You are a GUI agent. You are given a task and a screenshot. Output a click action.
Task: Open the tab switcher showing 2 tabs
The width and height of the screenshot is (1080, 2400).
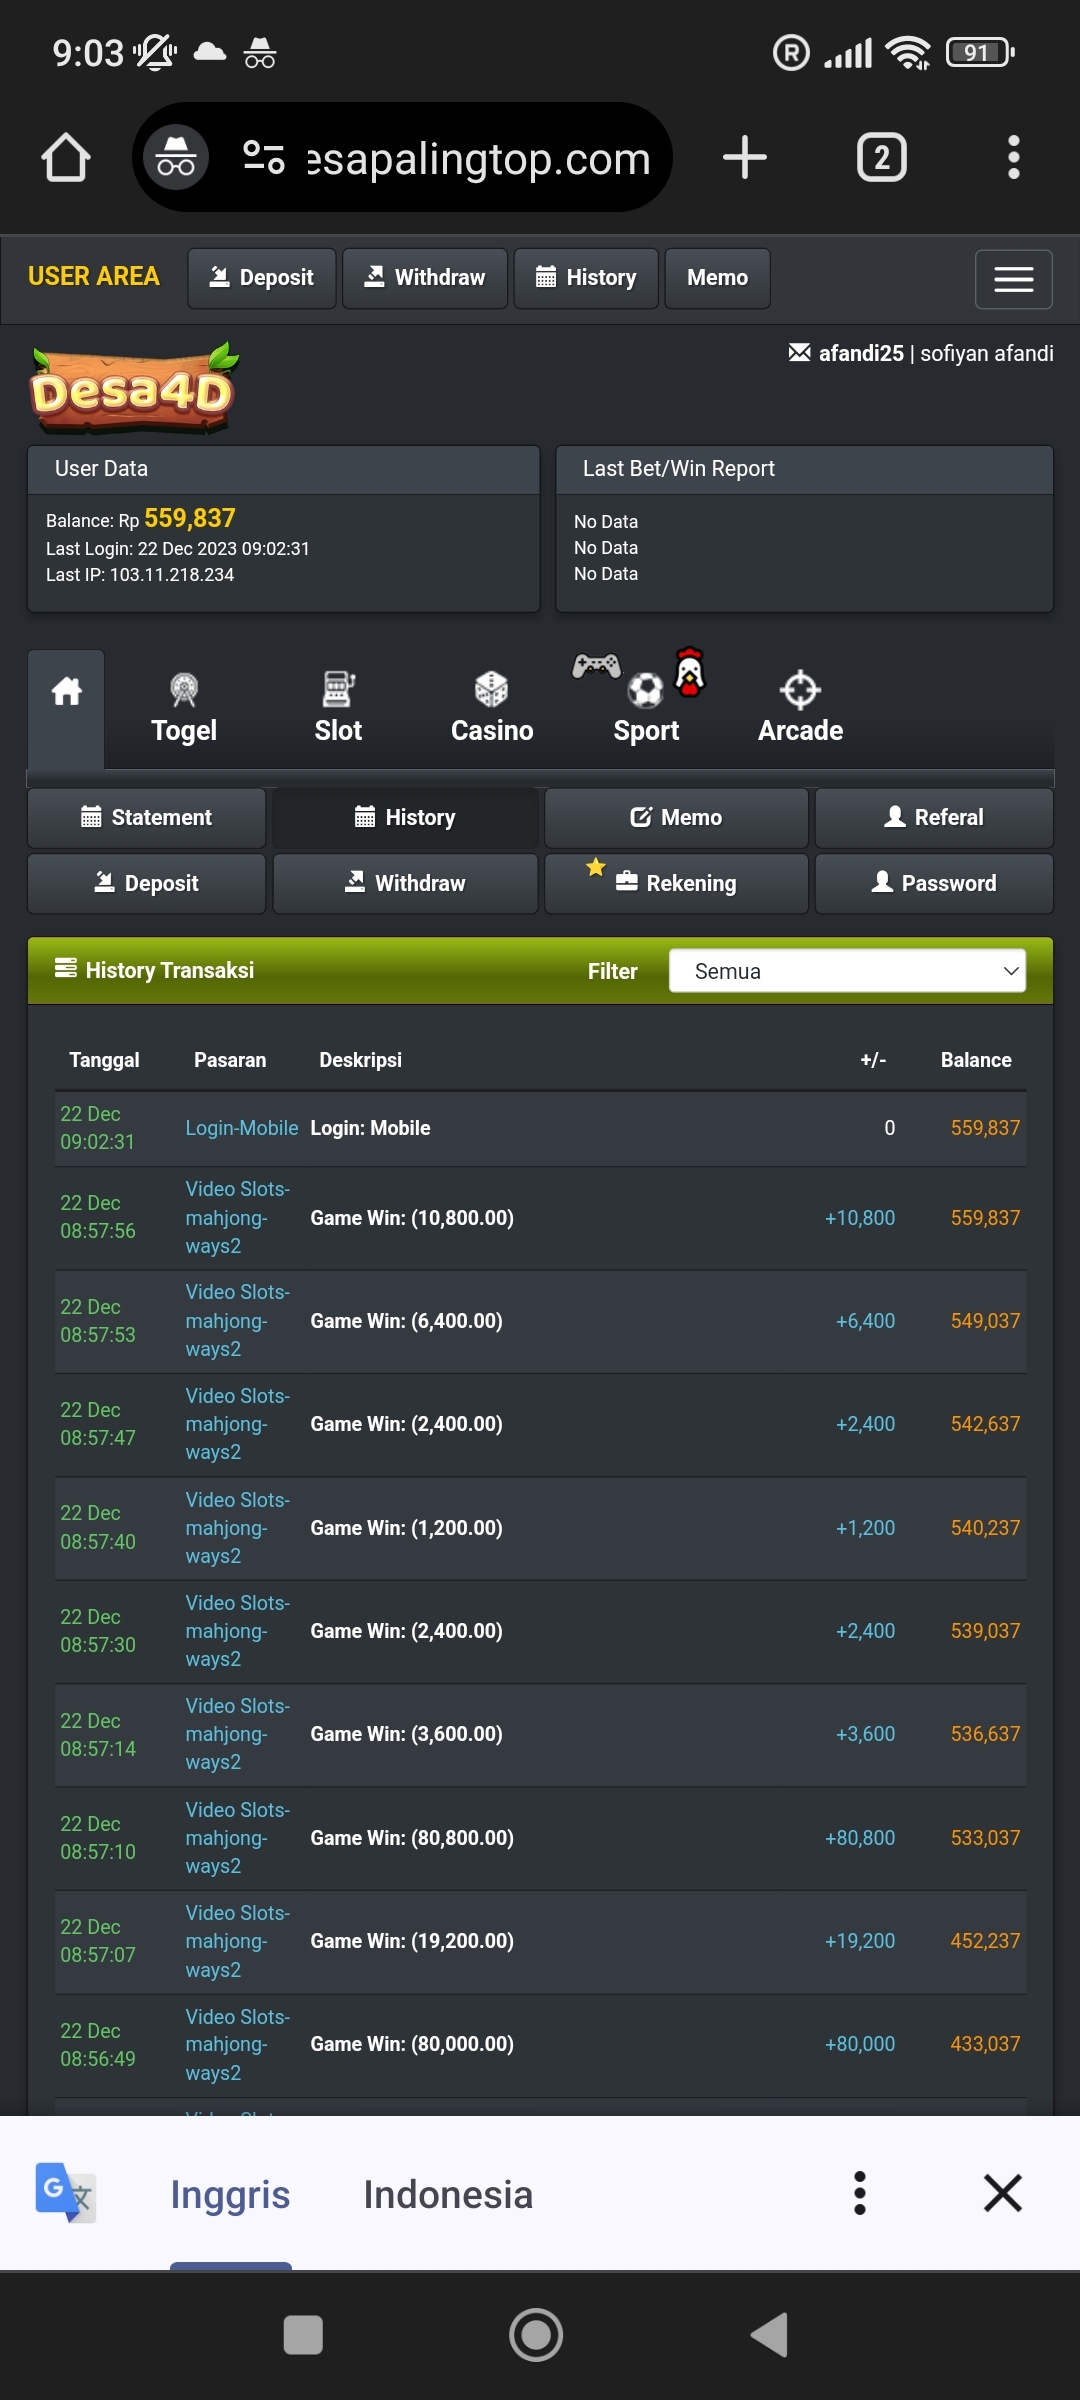[x=881, y=158]
